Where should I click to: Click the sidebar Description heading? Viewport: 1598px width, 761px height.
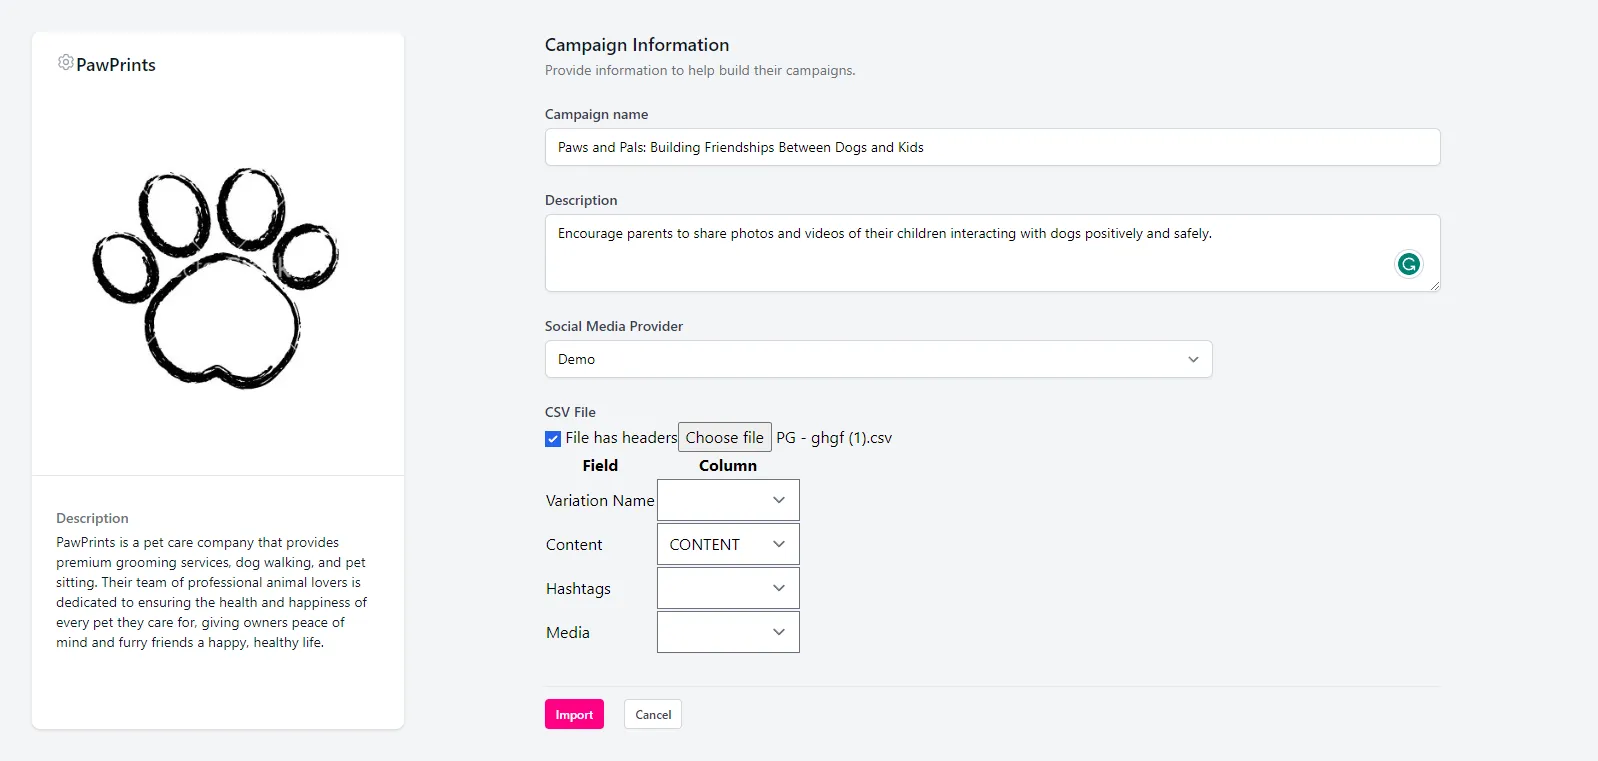coord(92,518)
